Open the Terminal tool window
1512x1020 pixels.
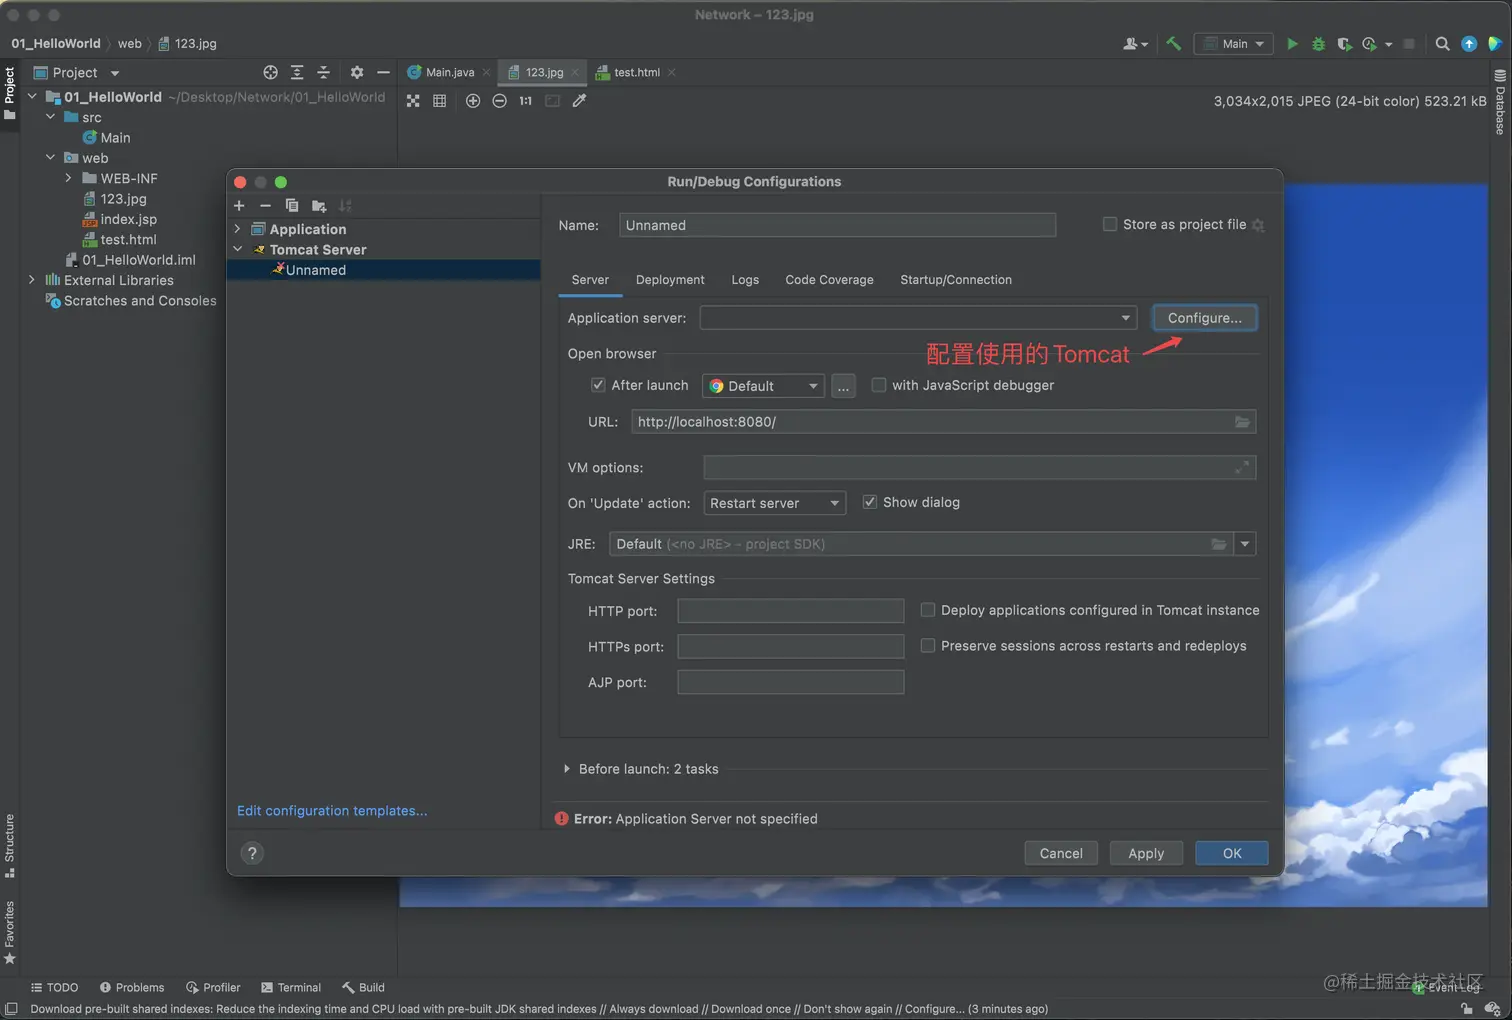click(x=291, y=987)
